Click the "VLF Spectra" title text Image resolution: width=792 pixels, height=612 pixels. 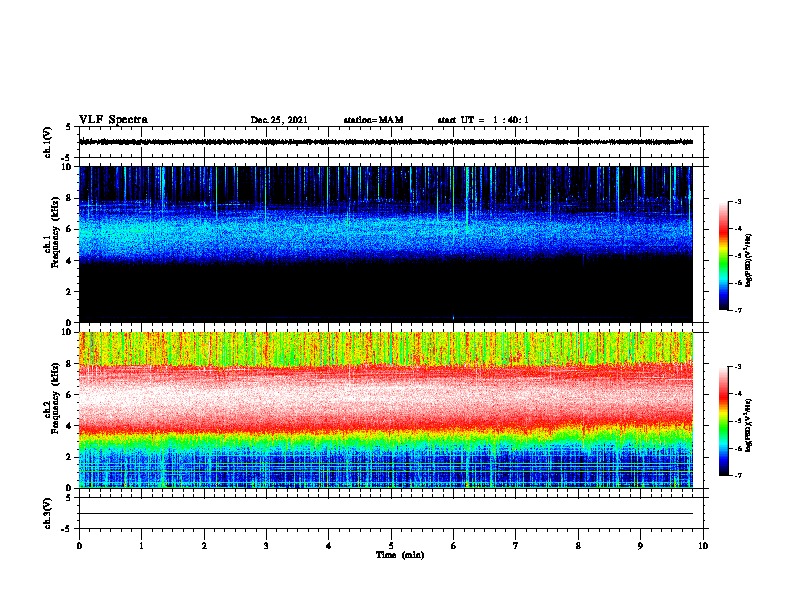(x=113, y=120)
